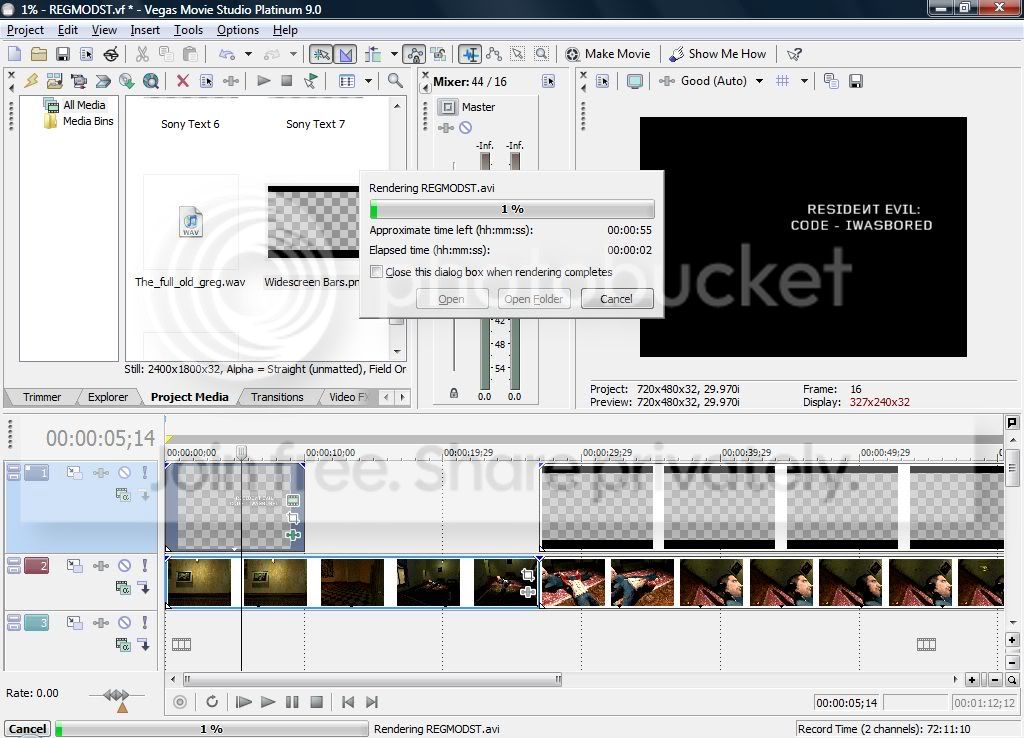1024x738 pixels.
Task: Click the Cut scissors icon
Action: click(142, 54)
